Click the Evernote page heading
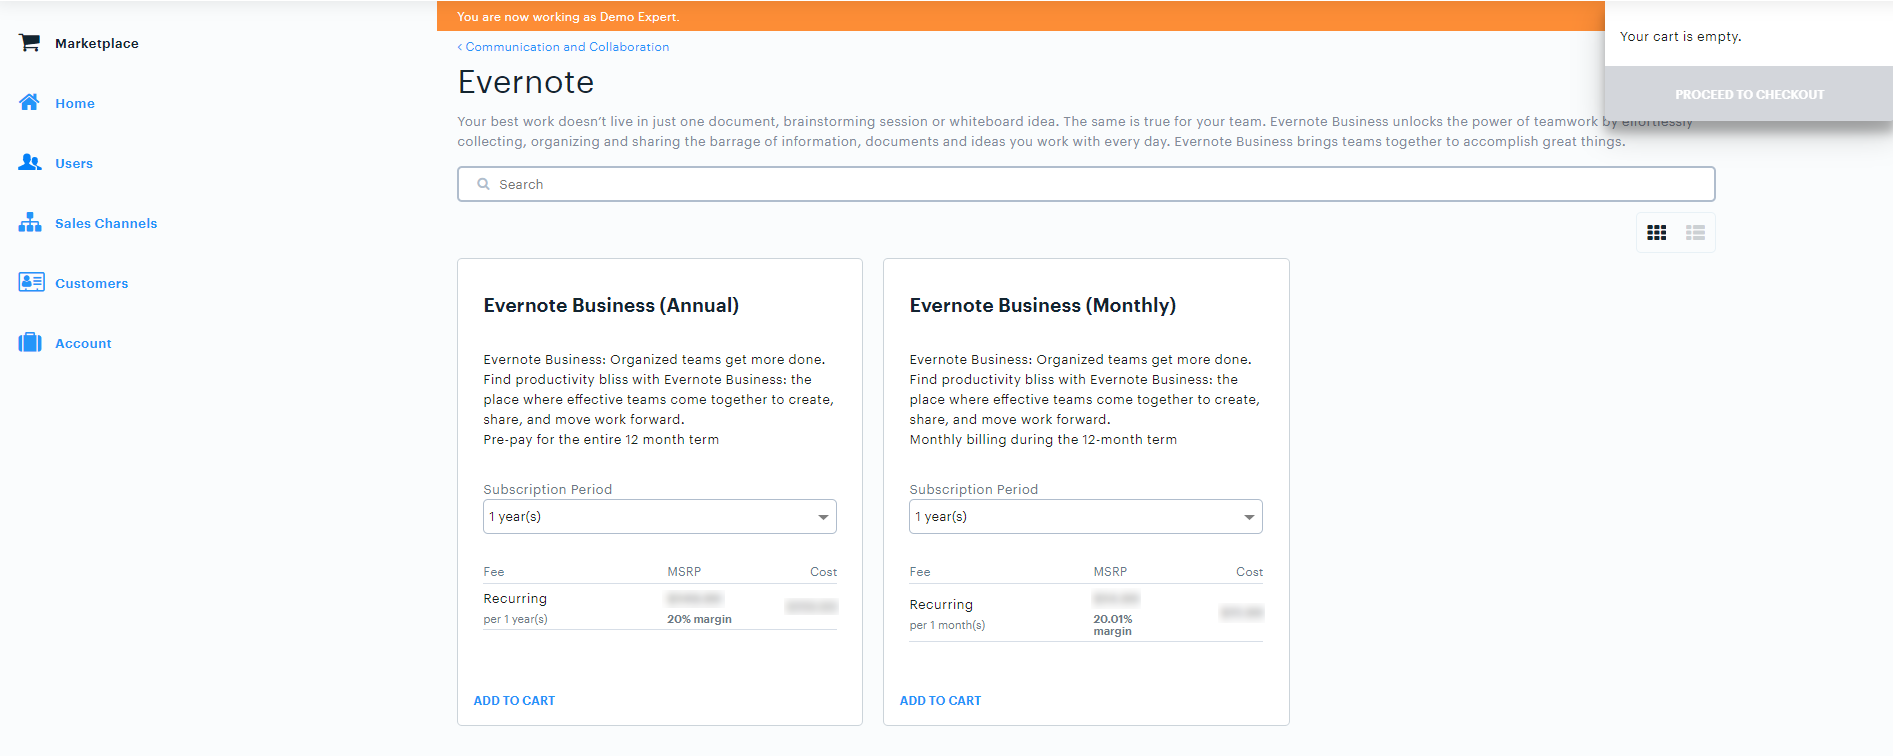The image size is (1893, 756). tap(526, 82)
